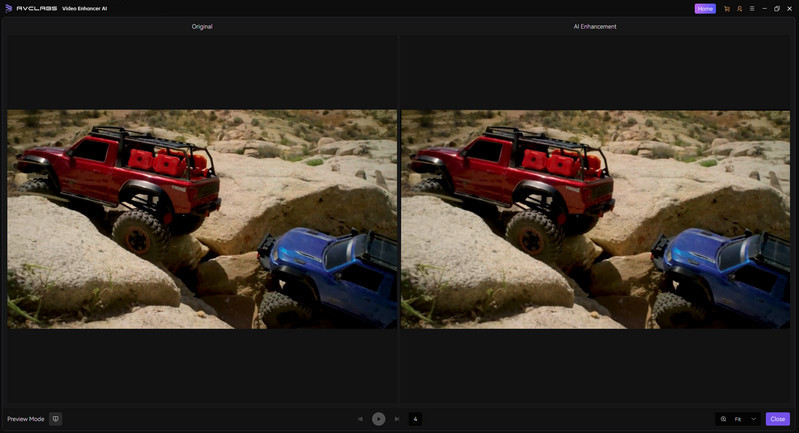Click the AVCLabs logo icon
This screenshot has width=799, height=433.
click(x=8, y=8)
